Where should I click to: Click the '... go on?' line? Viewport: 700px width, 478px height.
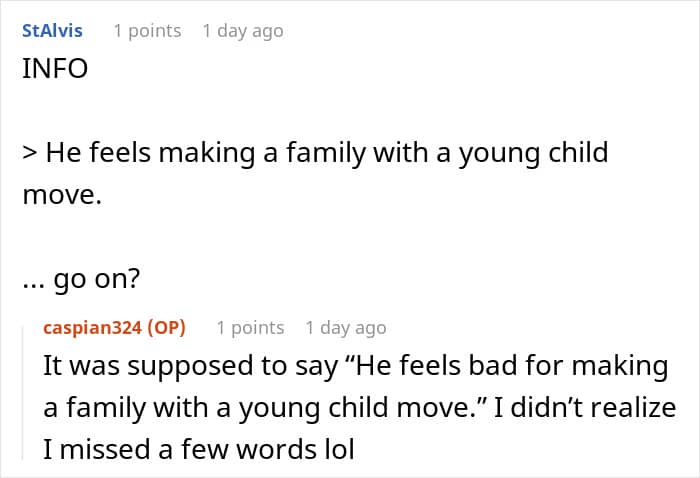(81, 279)
